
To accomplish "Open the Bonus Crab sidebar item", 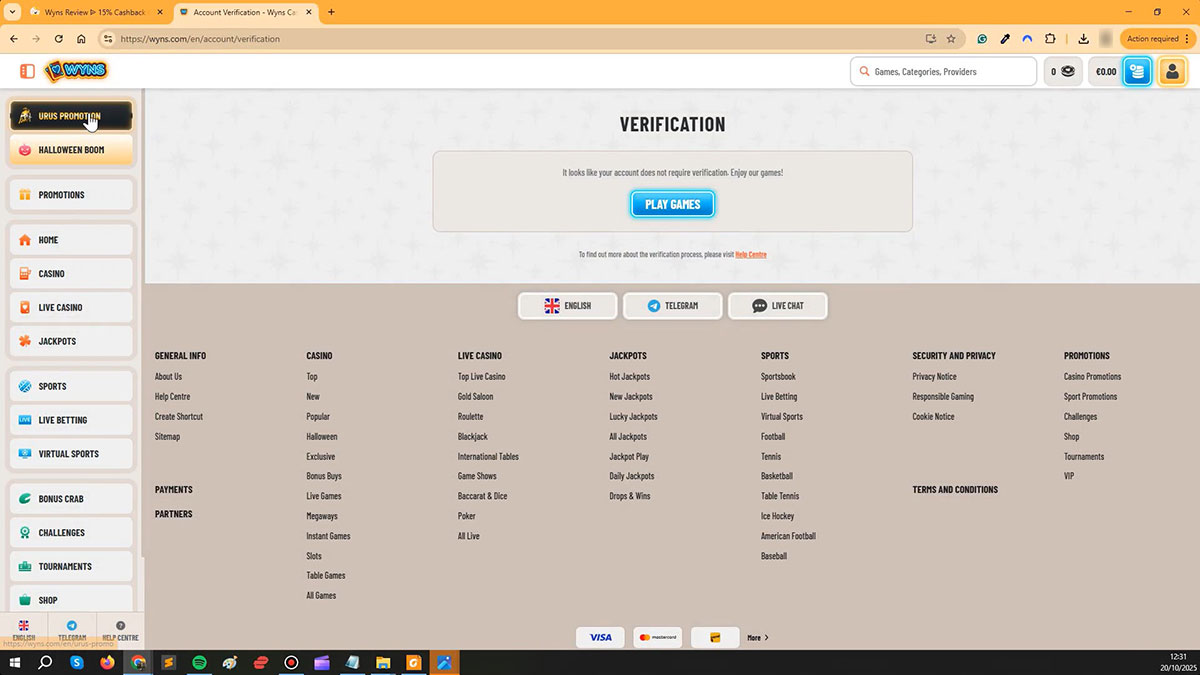I will click(x=71, y=499).
